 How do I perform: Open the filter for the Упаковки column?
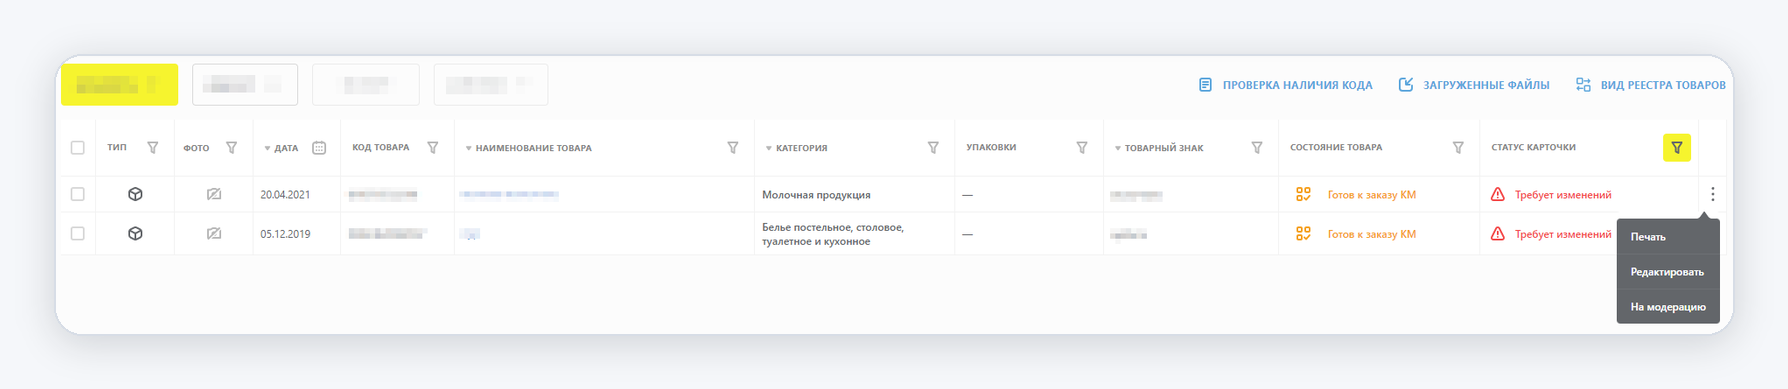coord(1082,148)
